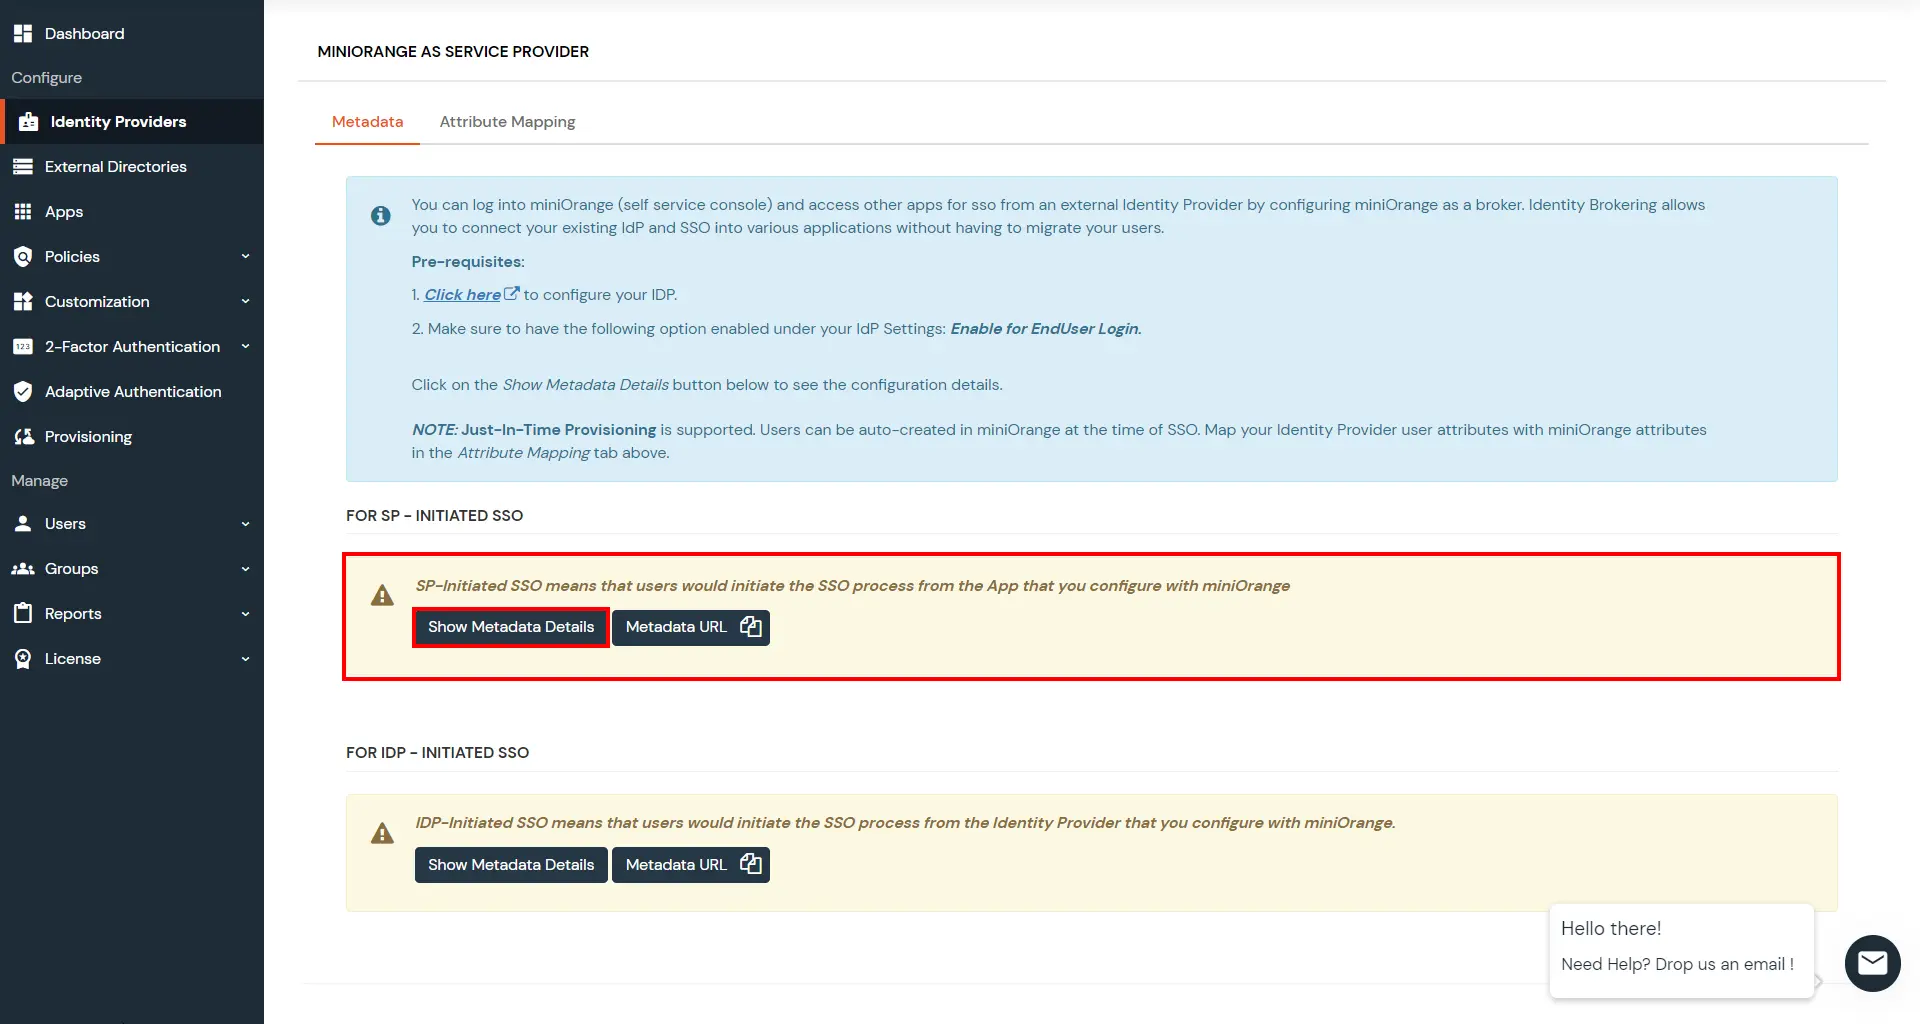
Task: Click the License label in sidebar
Action: tap(72, 658)
